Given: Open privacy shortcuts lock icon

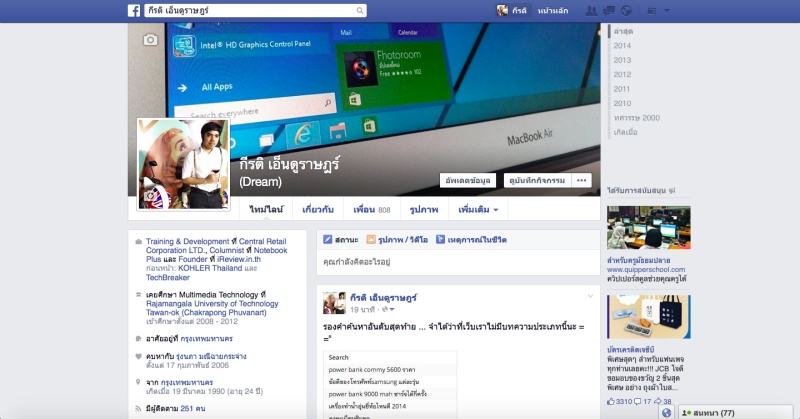Looking at the screenshot, I should [652, 10].
